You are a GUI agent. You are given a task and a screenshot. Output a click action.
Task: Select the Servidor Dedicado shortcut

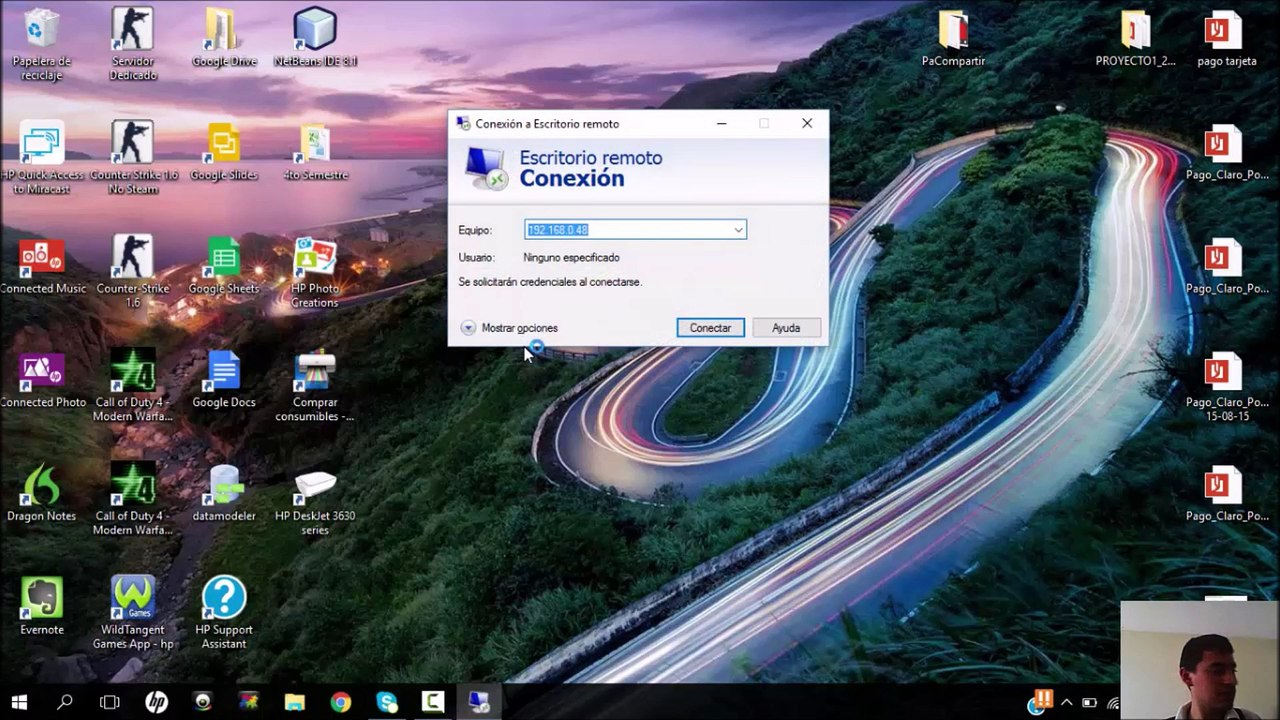click(x=132, y=44)
